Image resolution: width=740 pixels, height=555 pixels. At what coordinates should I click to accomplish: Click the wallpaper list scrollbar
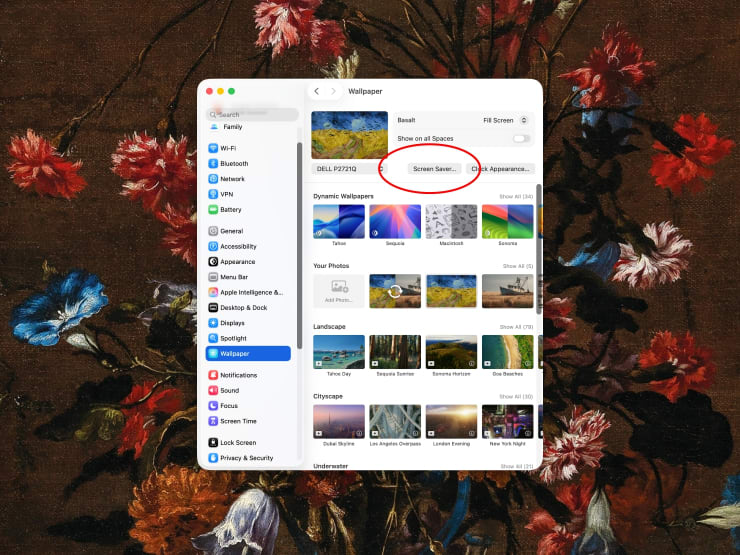[538, 249]
